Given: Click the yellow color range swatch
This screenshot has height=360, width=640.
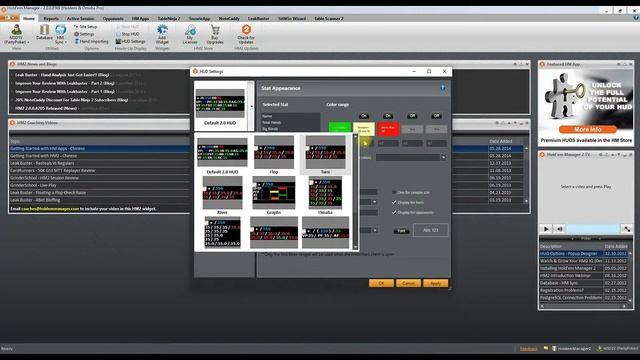Looking at the screenshot, I should [x=364, y=128].
